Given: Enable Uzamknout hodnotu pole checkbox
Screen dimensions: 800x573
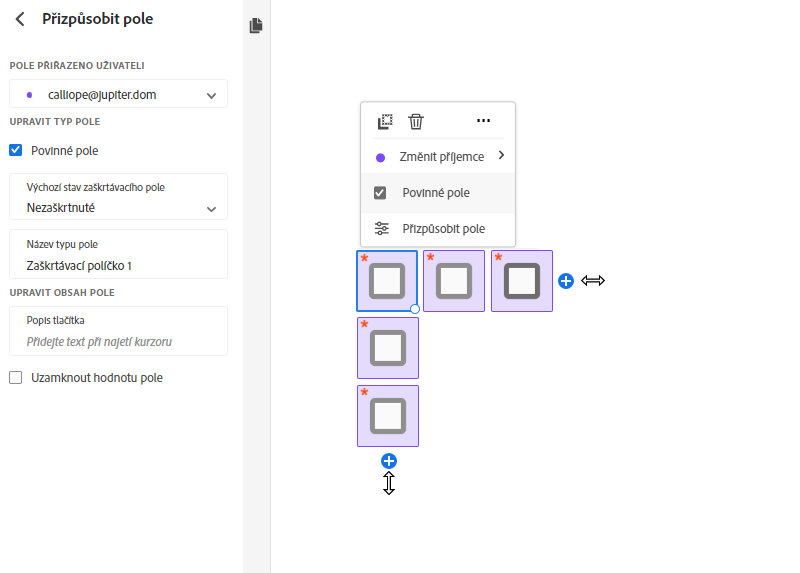Looking at the screenshot, I should coord(16,378).
